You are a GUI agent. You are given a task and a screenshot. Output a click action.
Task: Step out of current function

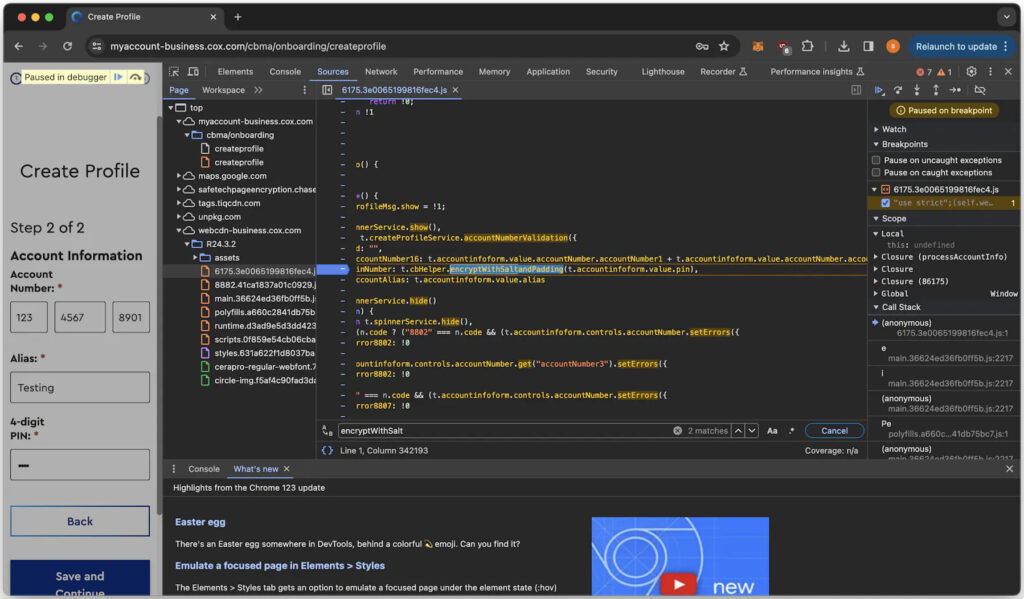(x=936, y=90)
